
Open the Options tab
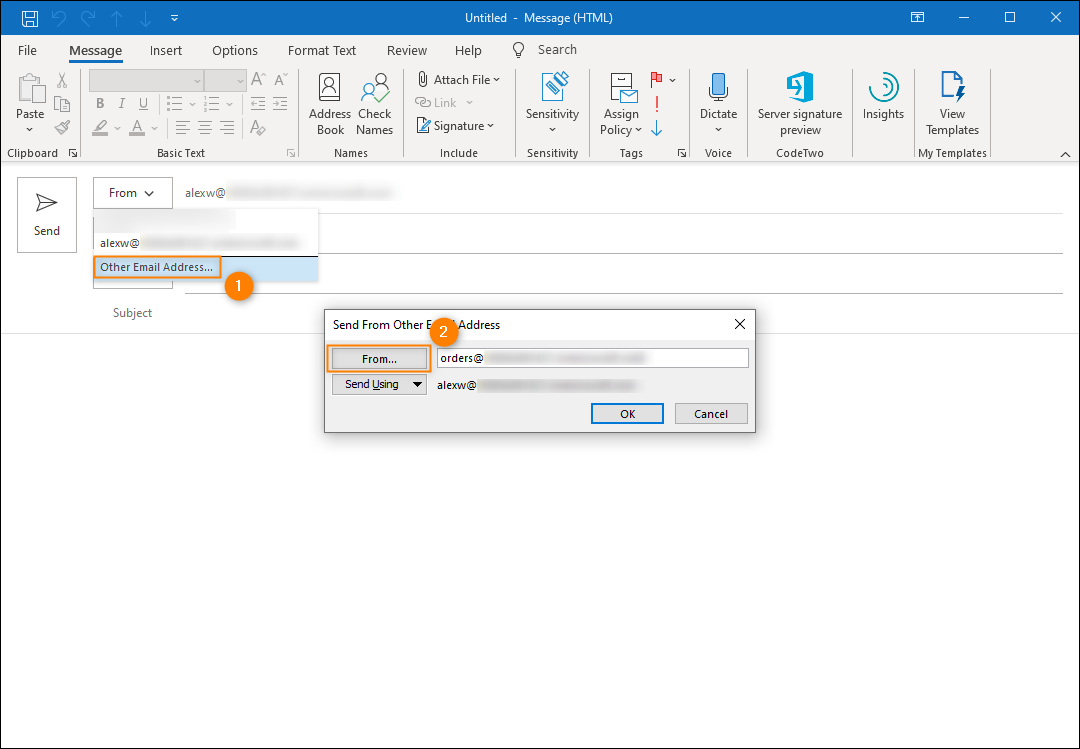[x=235, y=50]
